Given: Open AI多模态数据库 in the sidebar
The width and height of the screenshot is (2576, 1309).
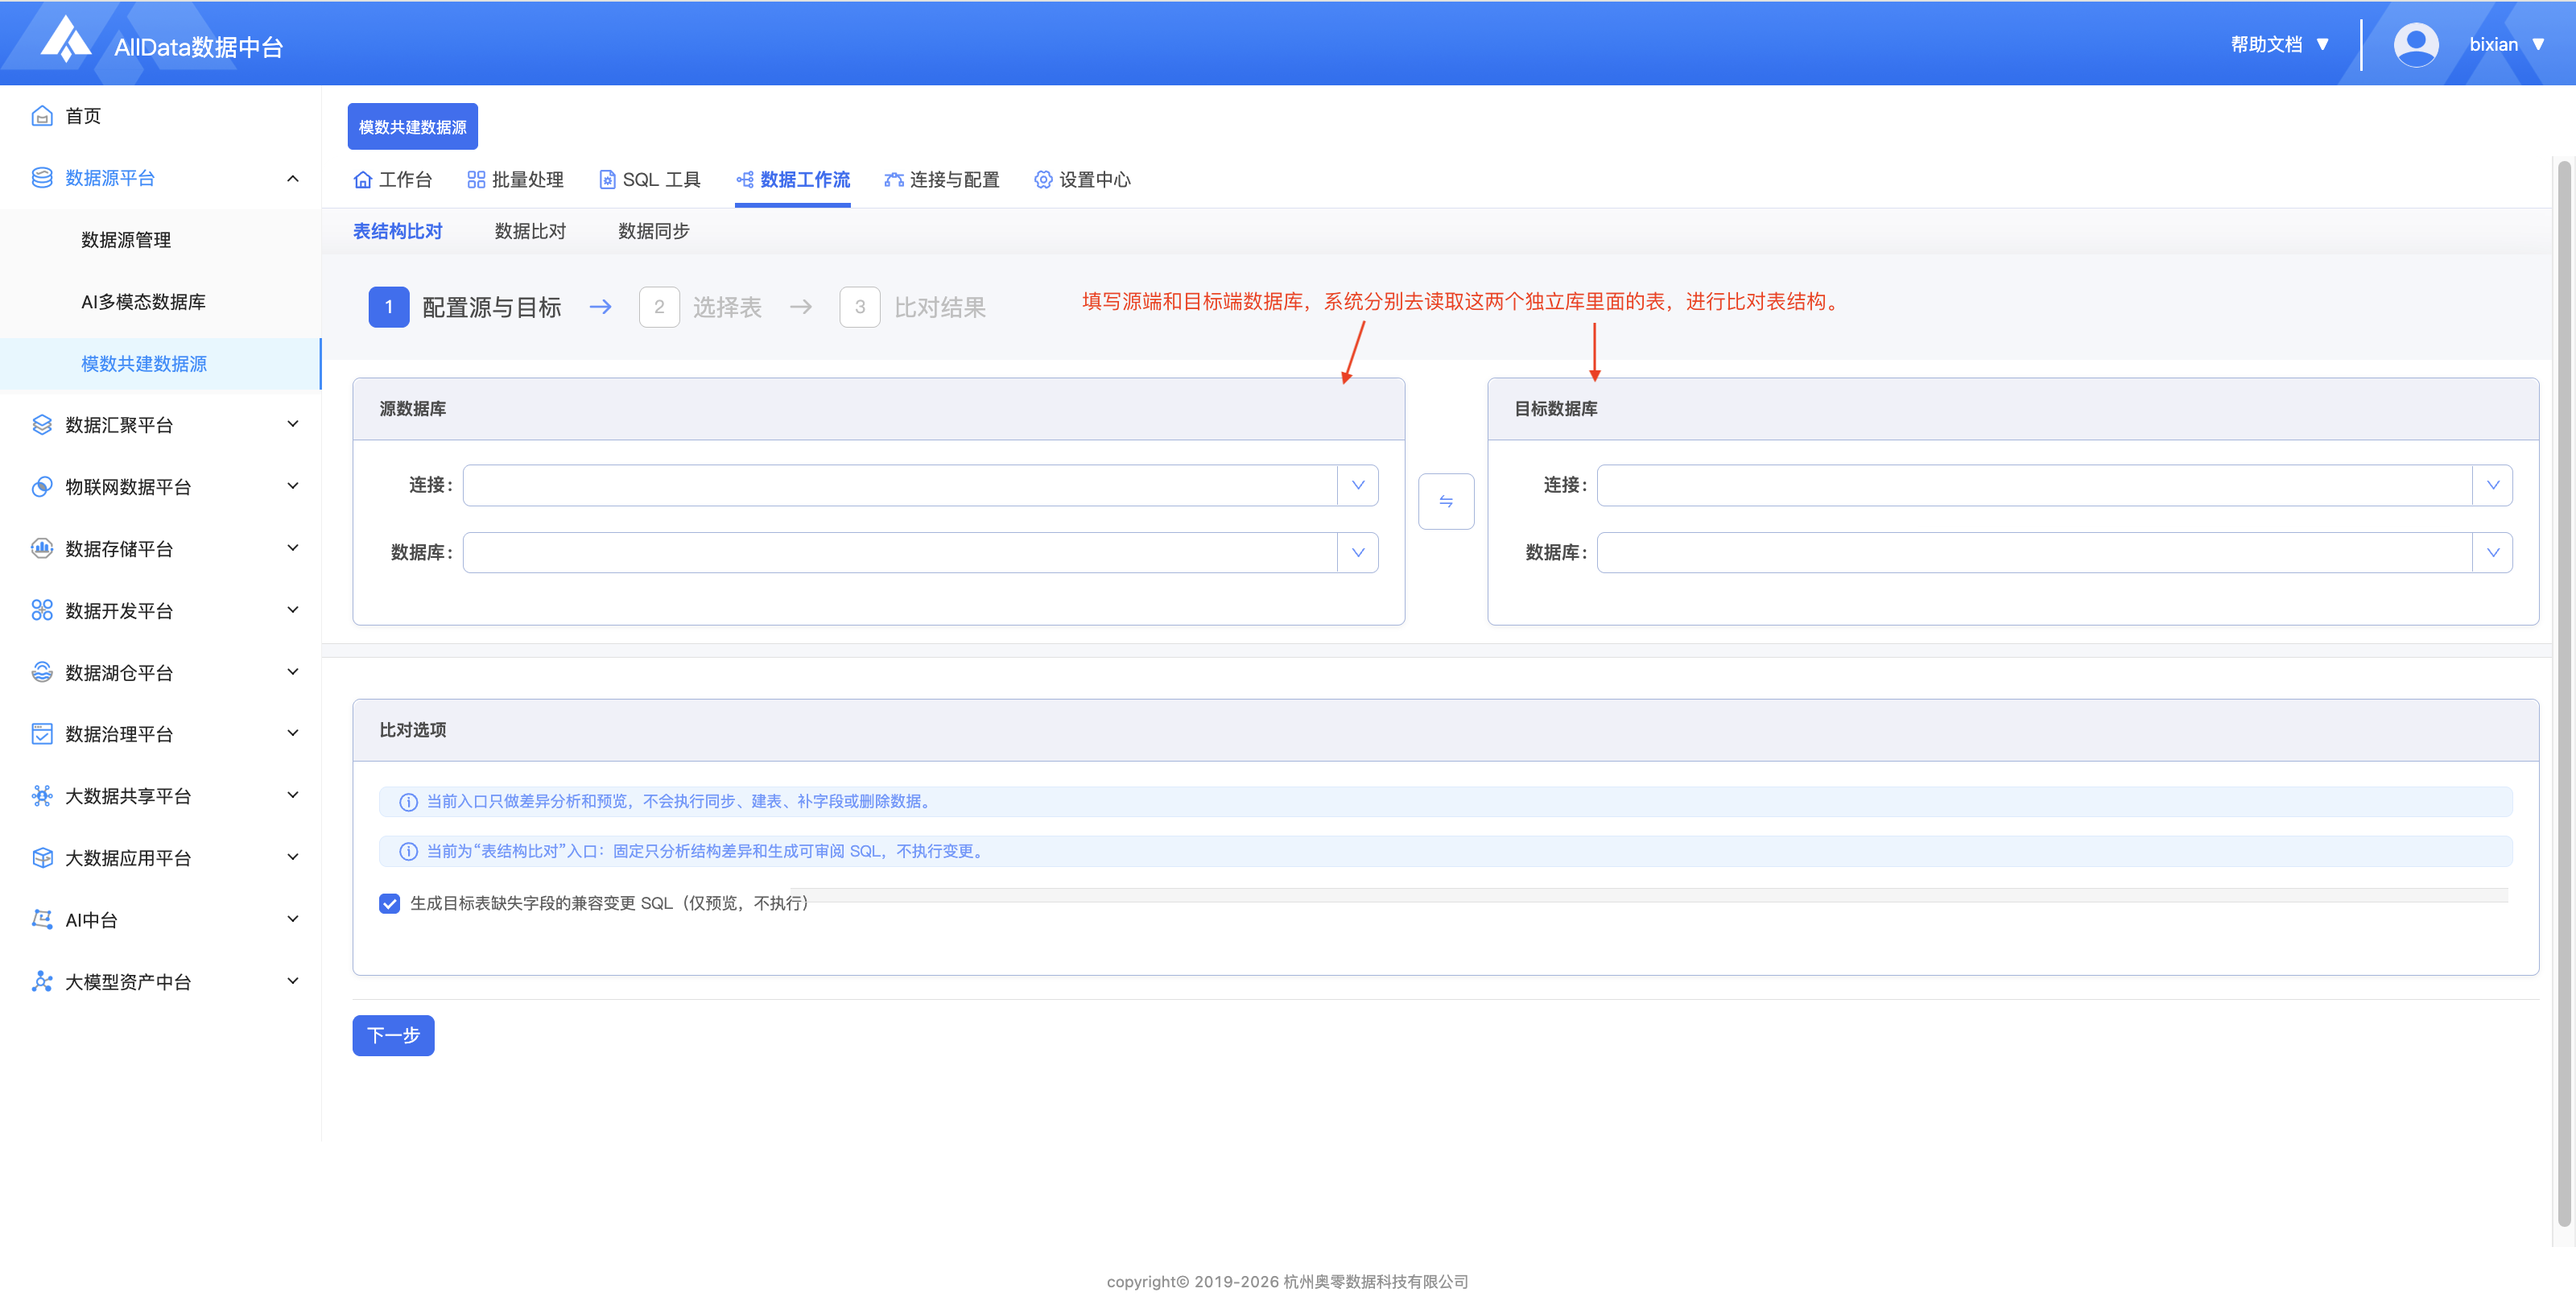Looking at the screenshot, I should point(144,302).
